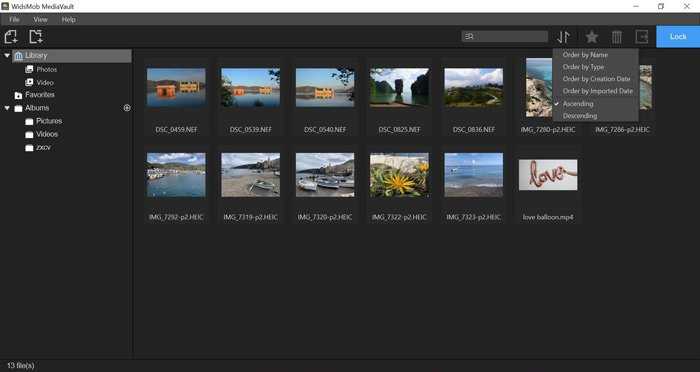Select IMG_7322-p2.HEIC flower thumbnail
Screen dimensions: 700x372
coord(399,175)
